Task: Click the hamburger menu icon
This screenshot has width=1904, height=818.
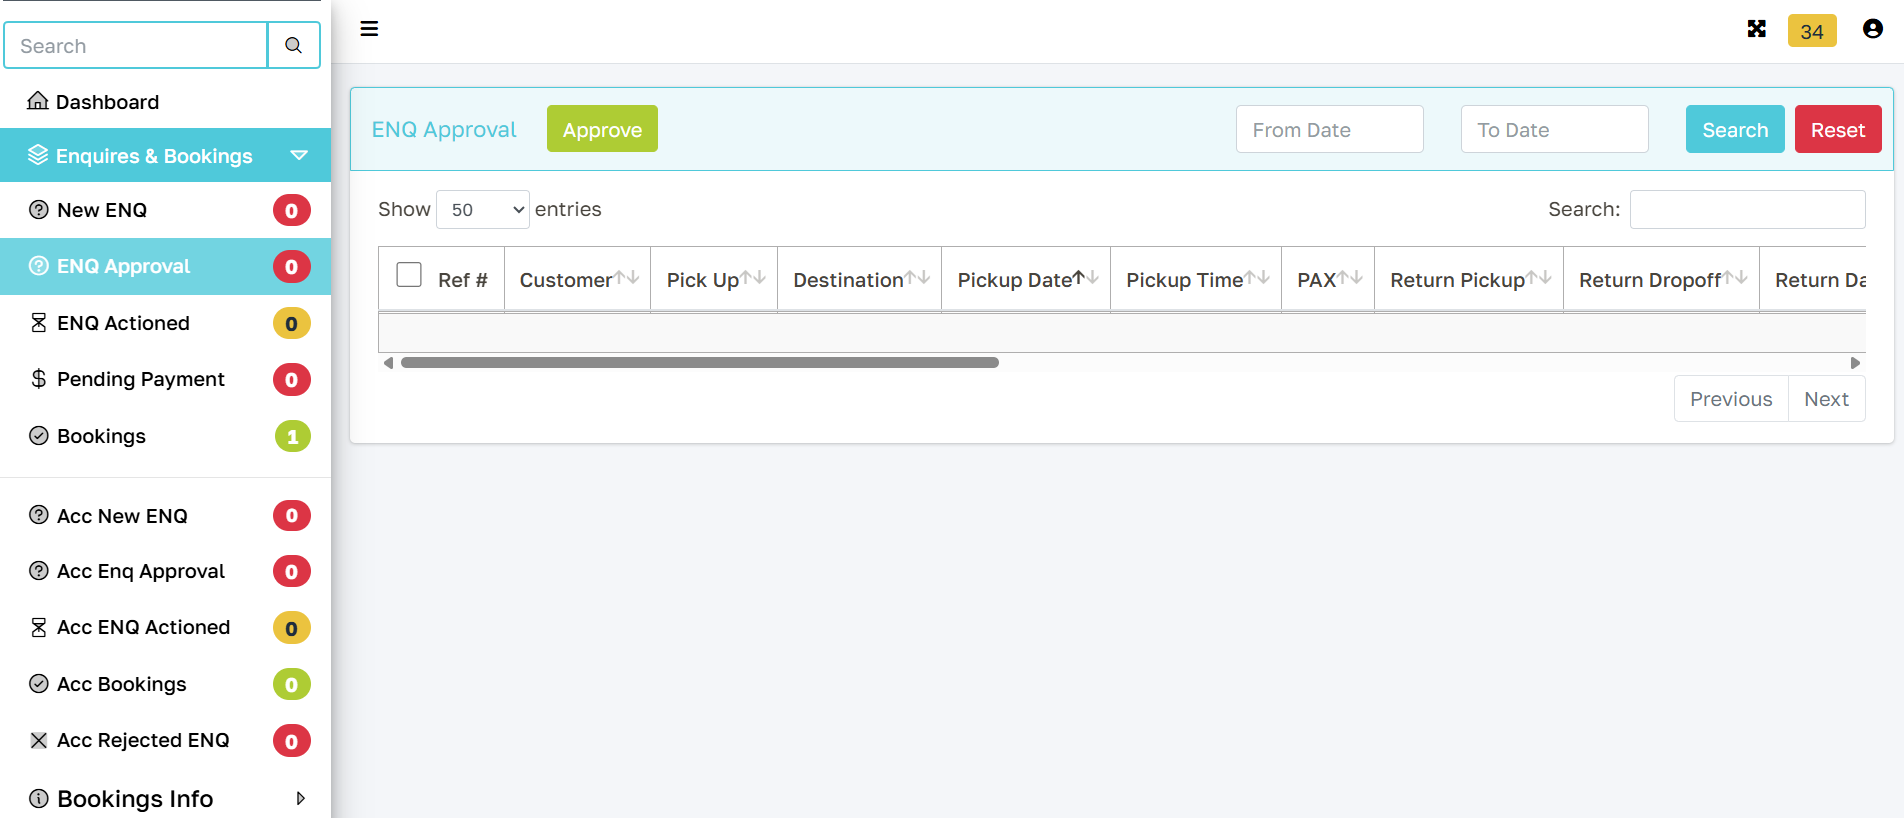Action: tap(369, 29)
